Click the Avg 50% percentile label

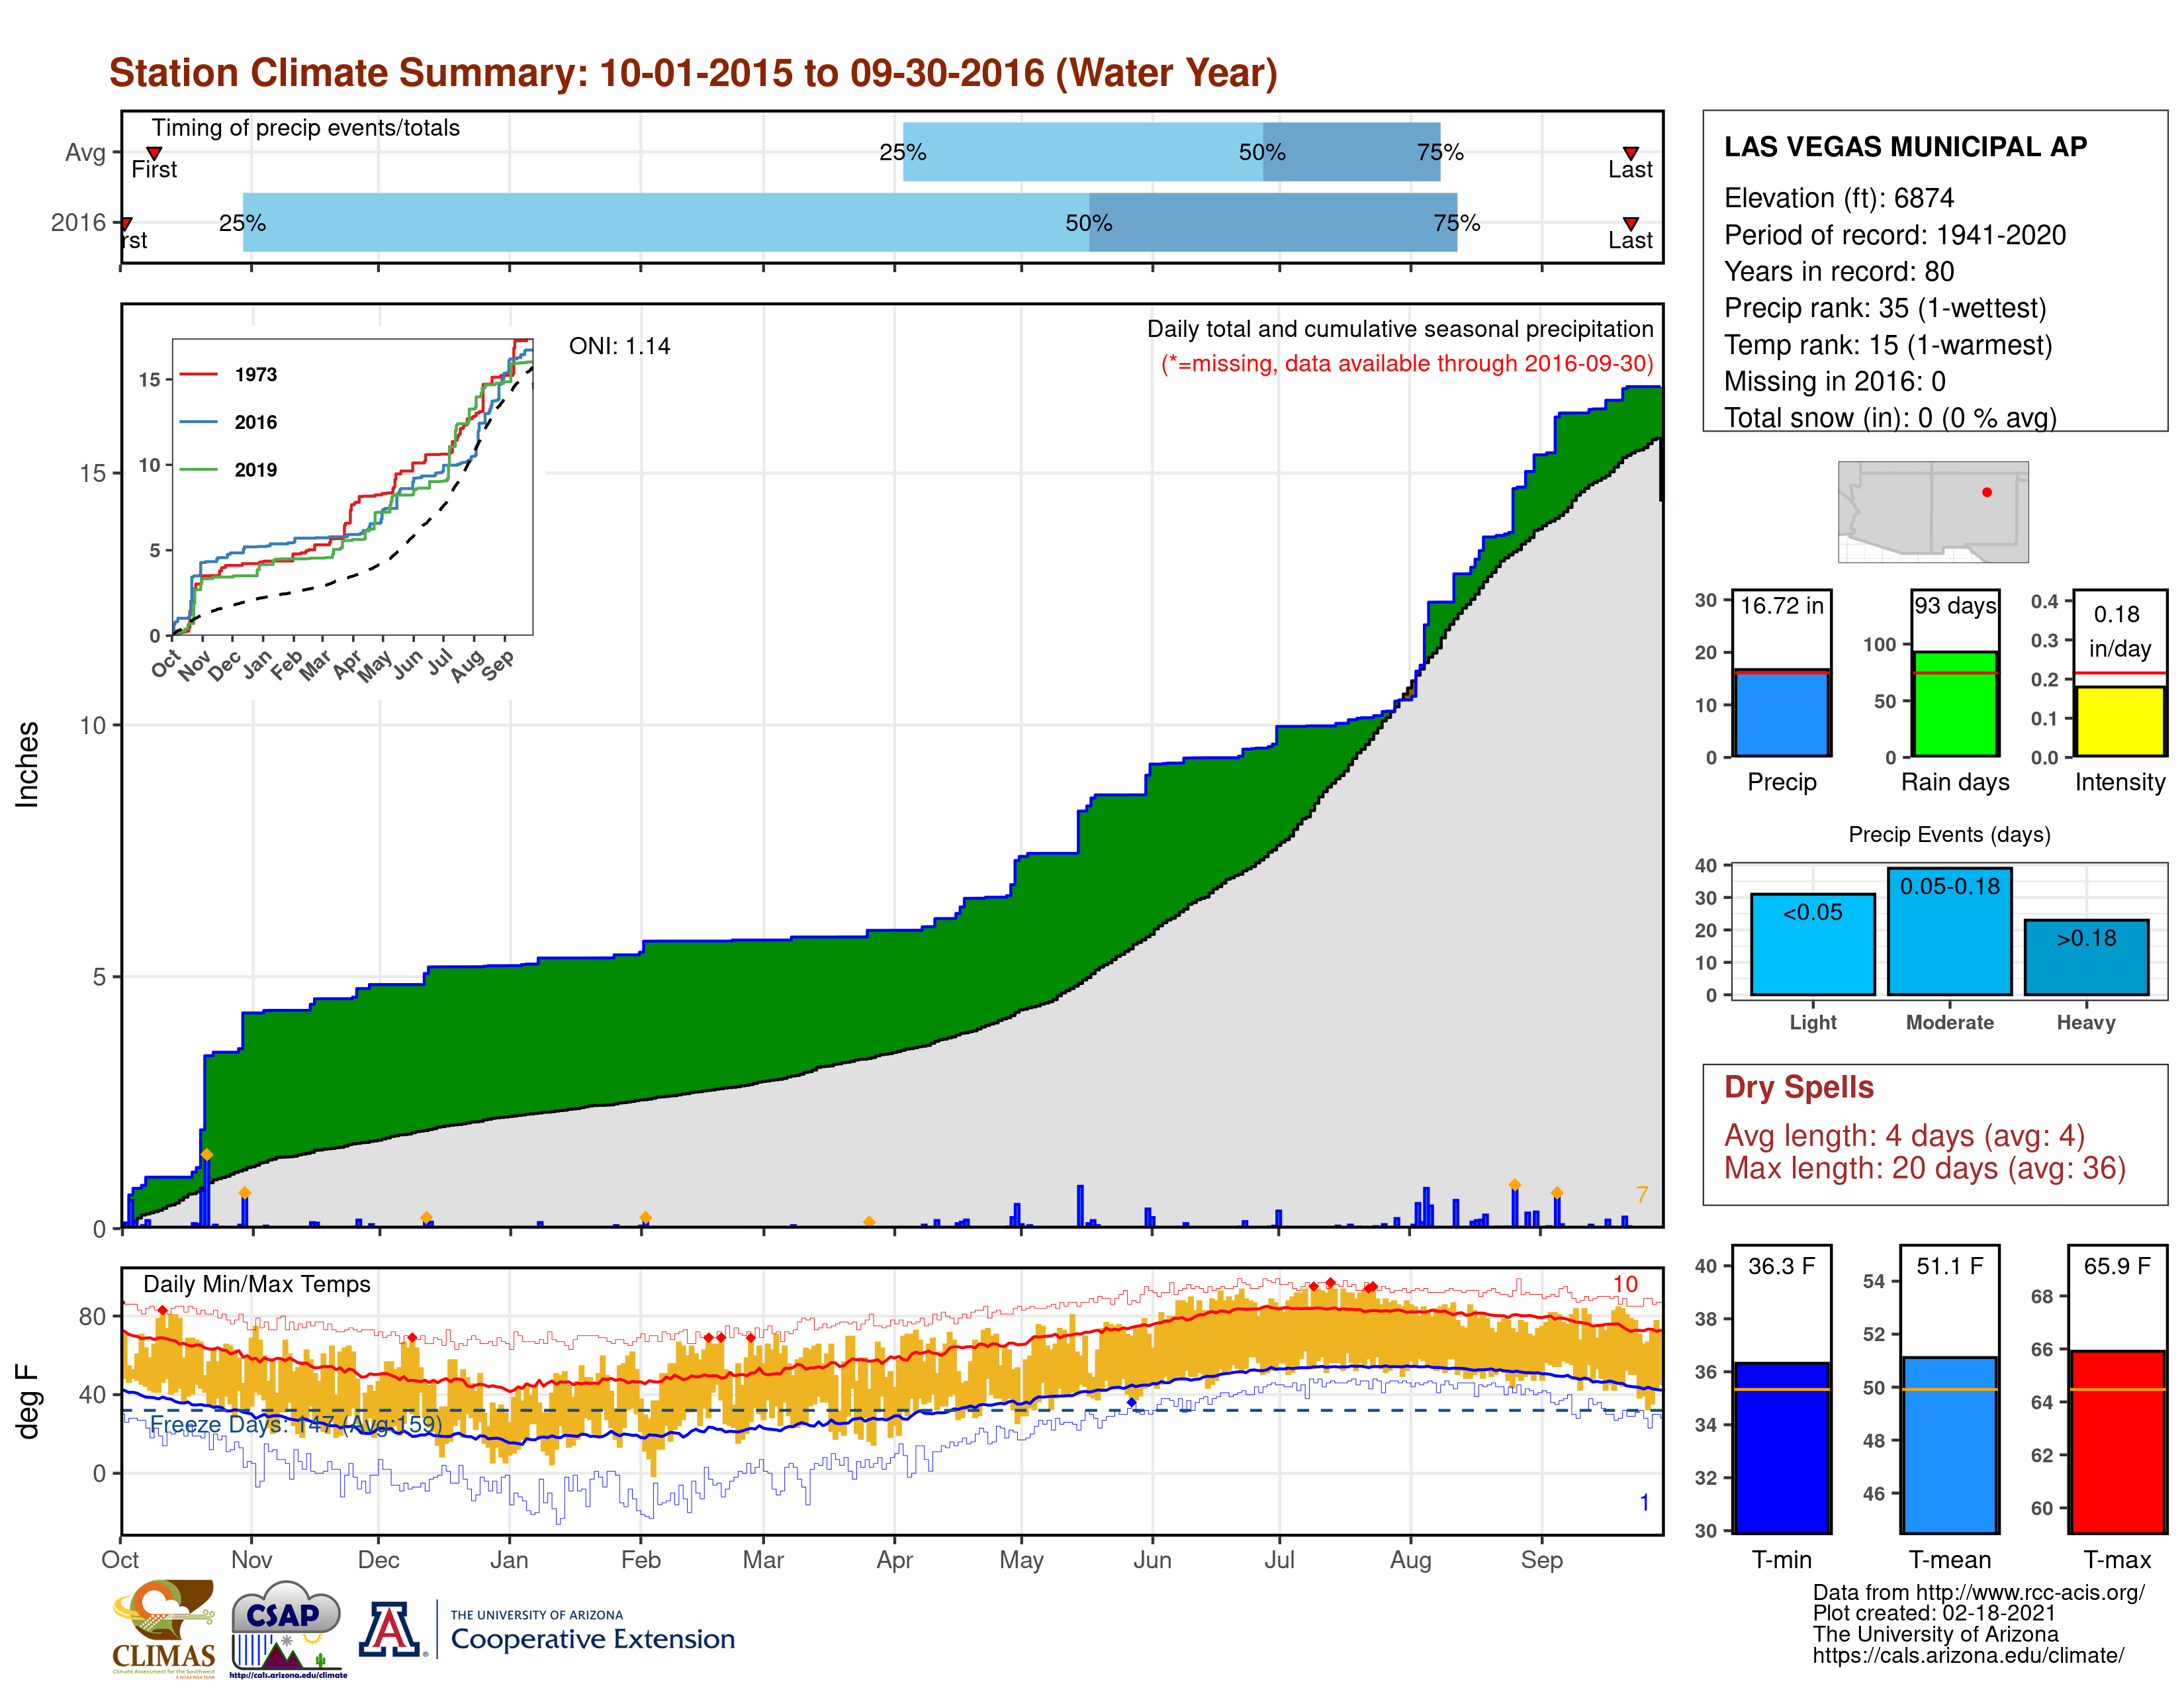[1262, 152]
